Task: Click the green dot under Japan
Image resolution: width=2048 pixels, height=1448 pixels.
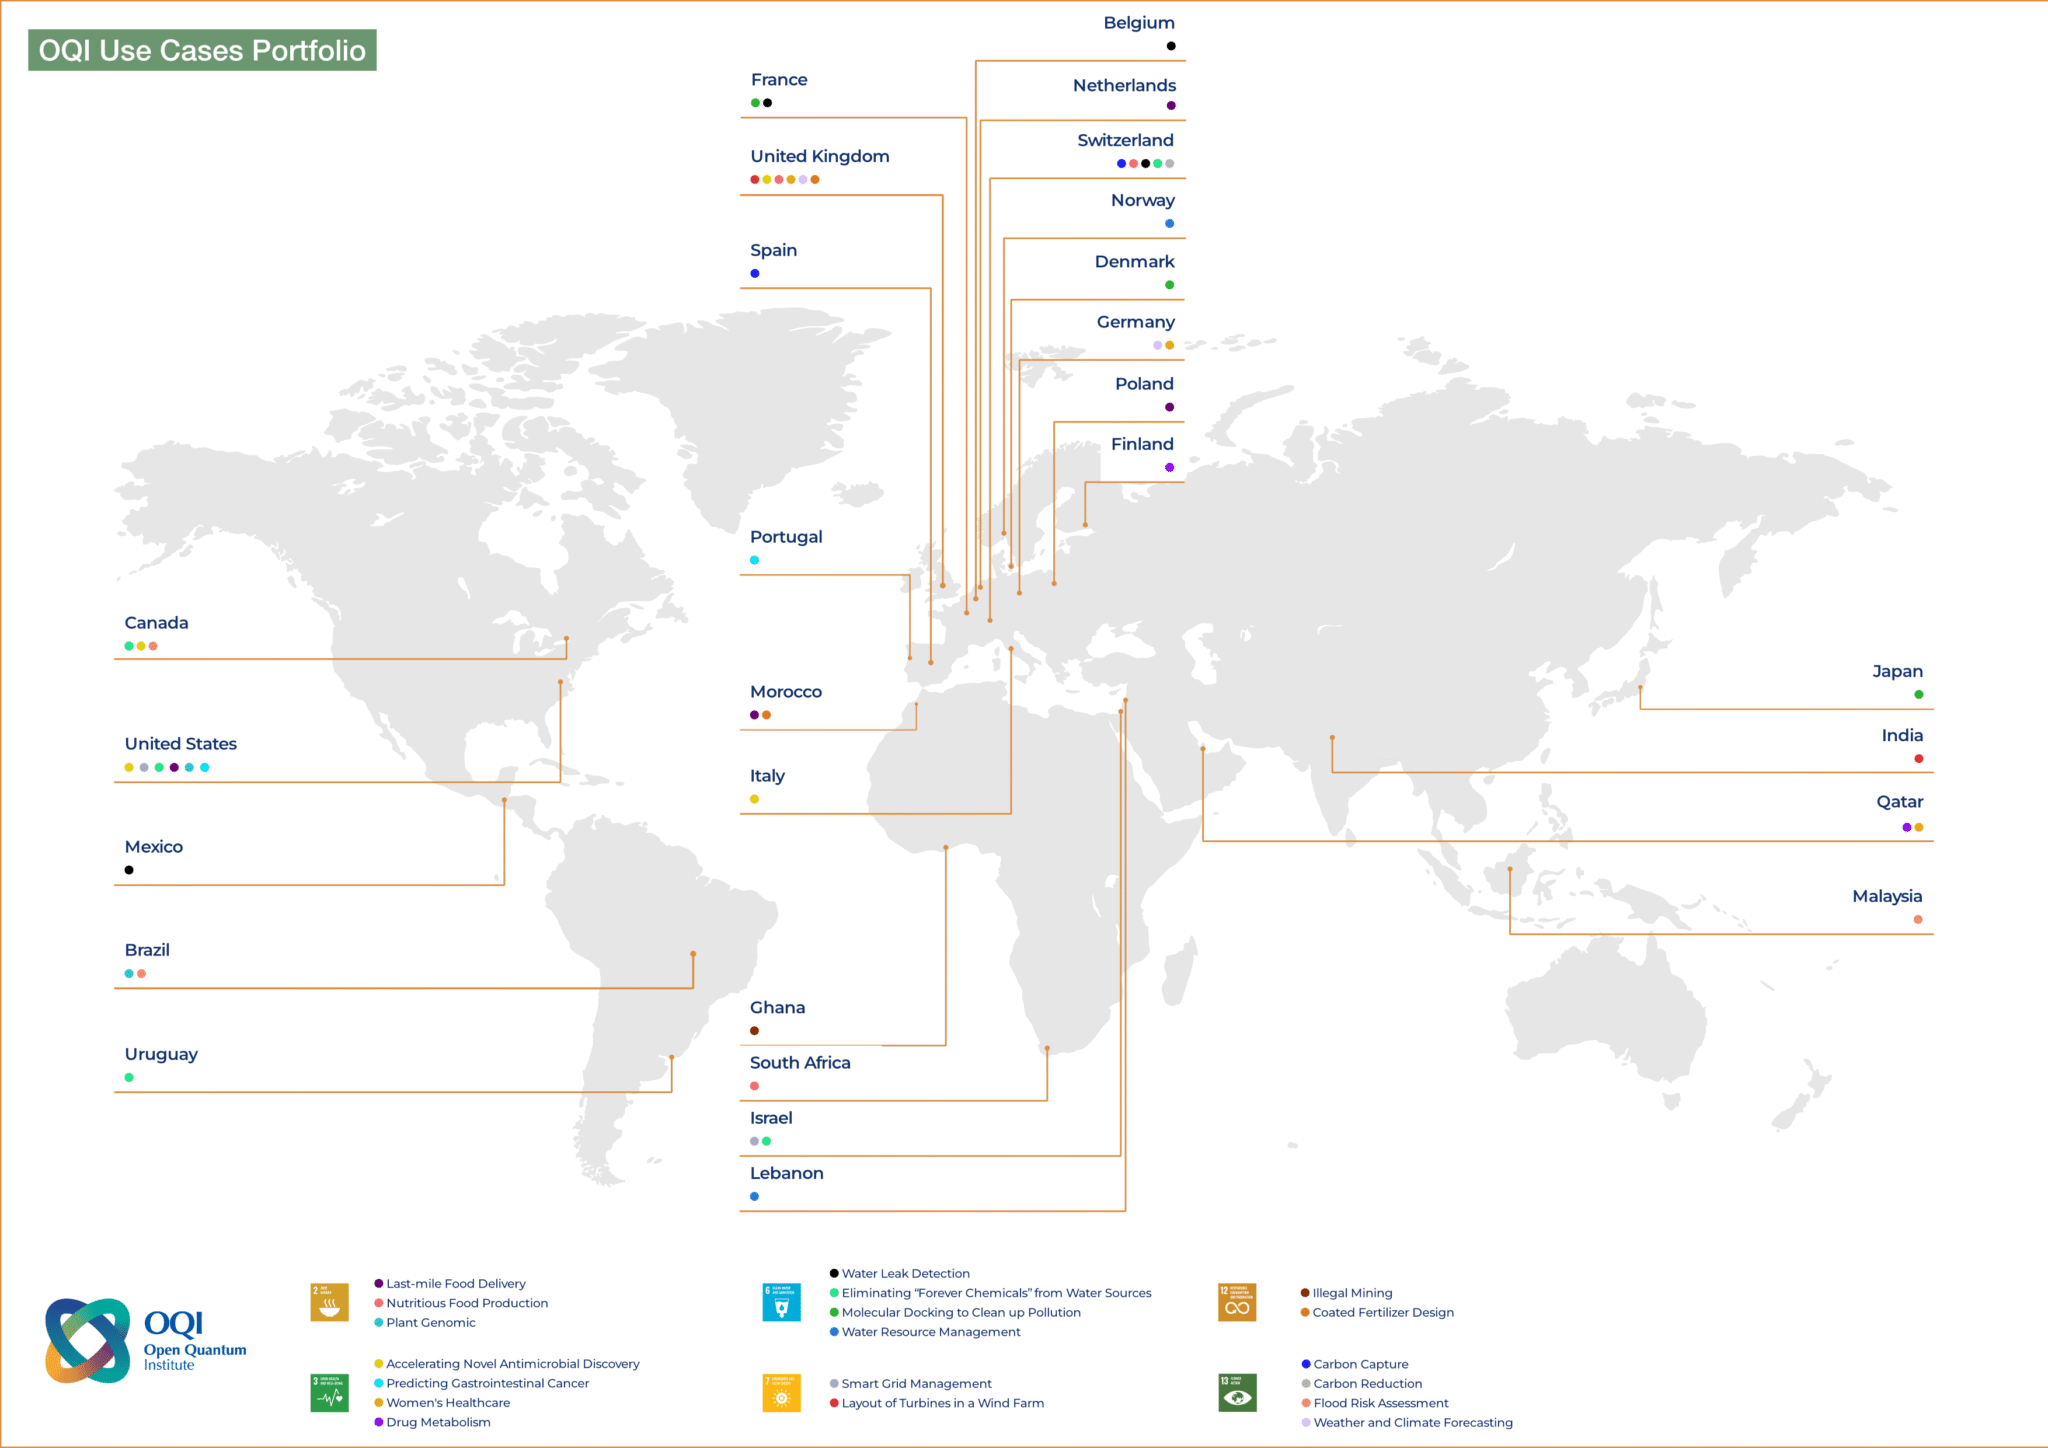Action: point(1918,693)
